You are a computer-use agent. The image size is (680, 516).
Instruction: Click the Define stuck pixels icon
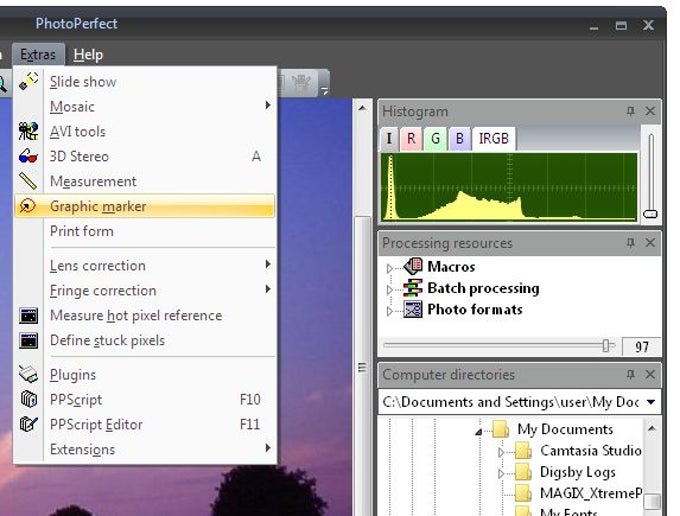[x=29, y=341]
